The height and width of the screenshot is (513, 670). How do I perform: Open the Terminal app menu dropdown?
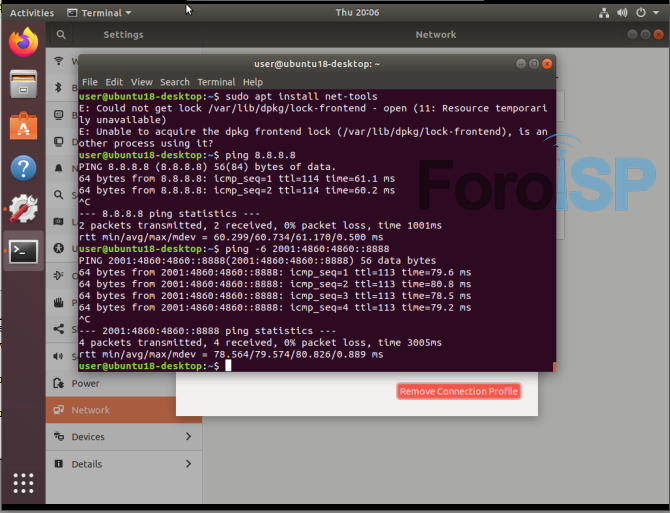[100, 13]
